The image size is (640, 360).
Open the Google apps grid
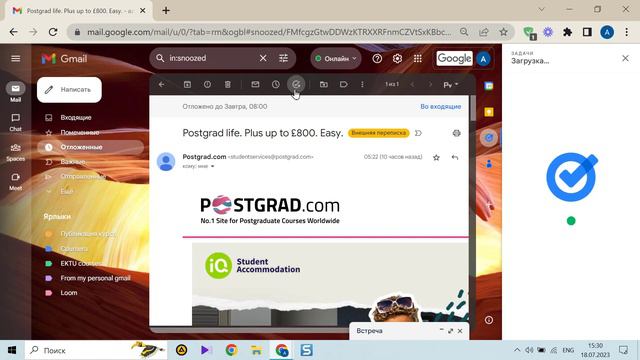click(418, 59)
